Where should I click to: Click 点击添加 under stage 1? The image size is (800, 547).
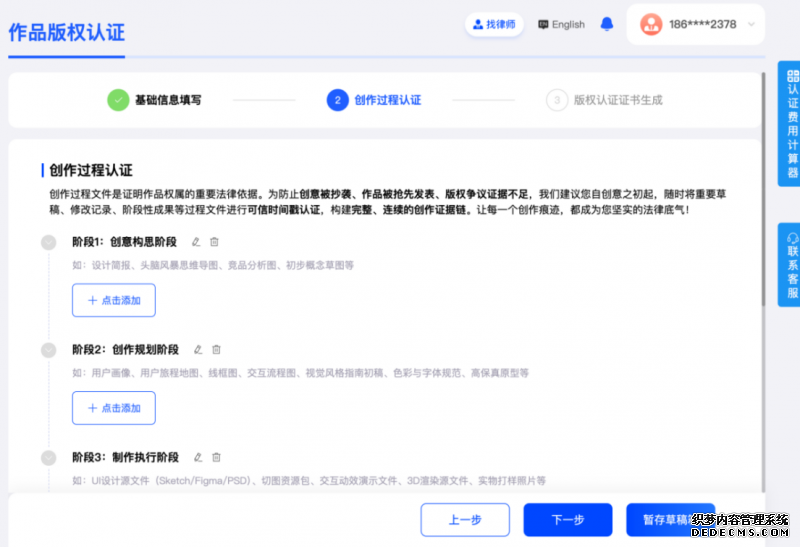pyautogui.click(x=114, y=300)
